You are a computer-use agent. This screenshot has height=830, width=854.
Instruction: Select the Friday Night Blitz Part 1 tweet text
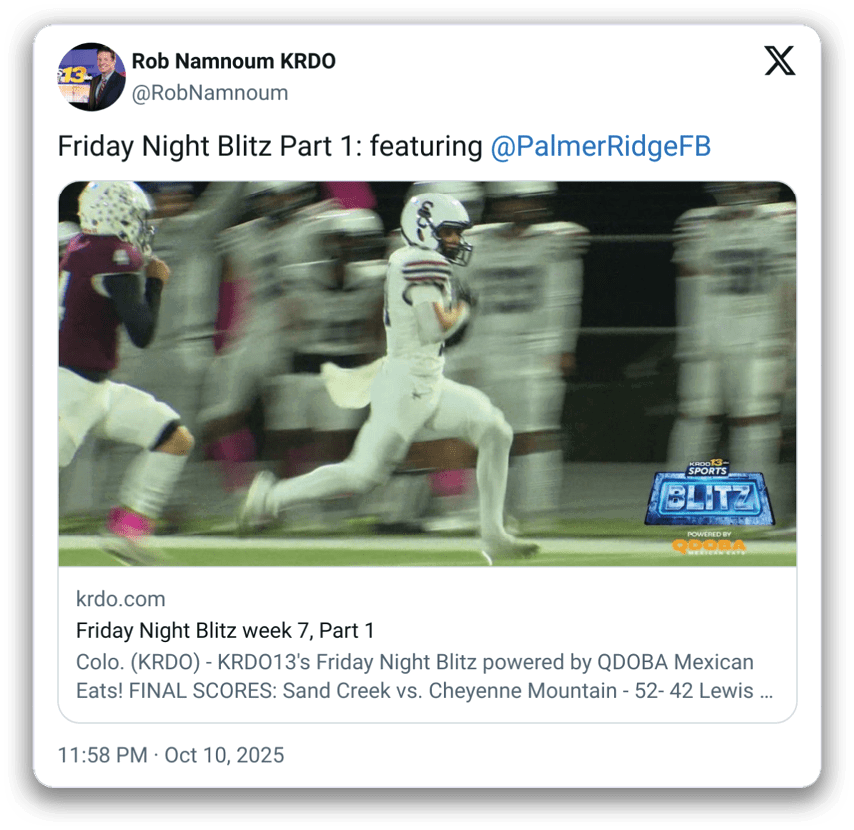coord(384,146)
